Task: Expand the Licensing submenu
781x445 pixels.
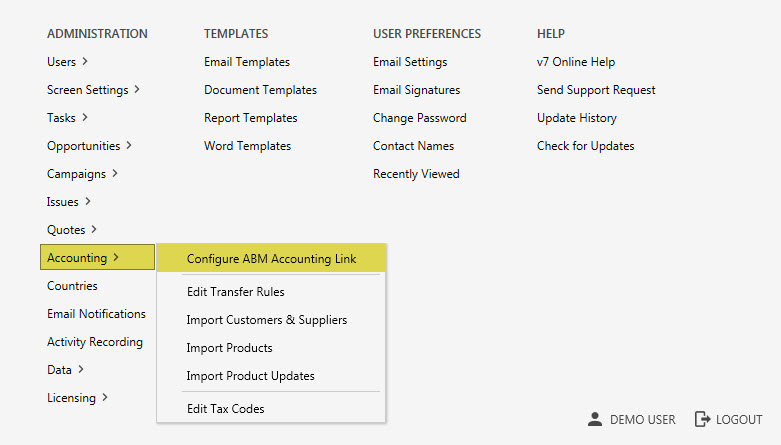Action: tap(77, 398)
